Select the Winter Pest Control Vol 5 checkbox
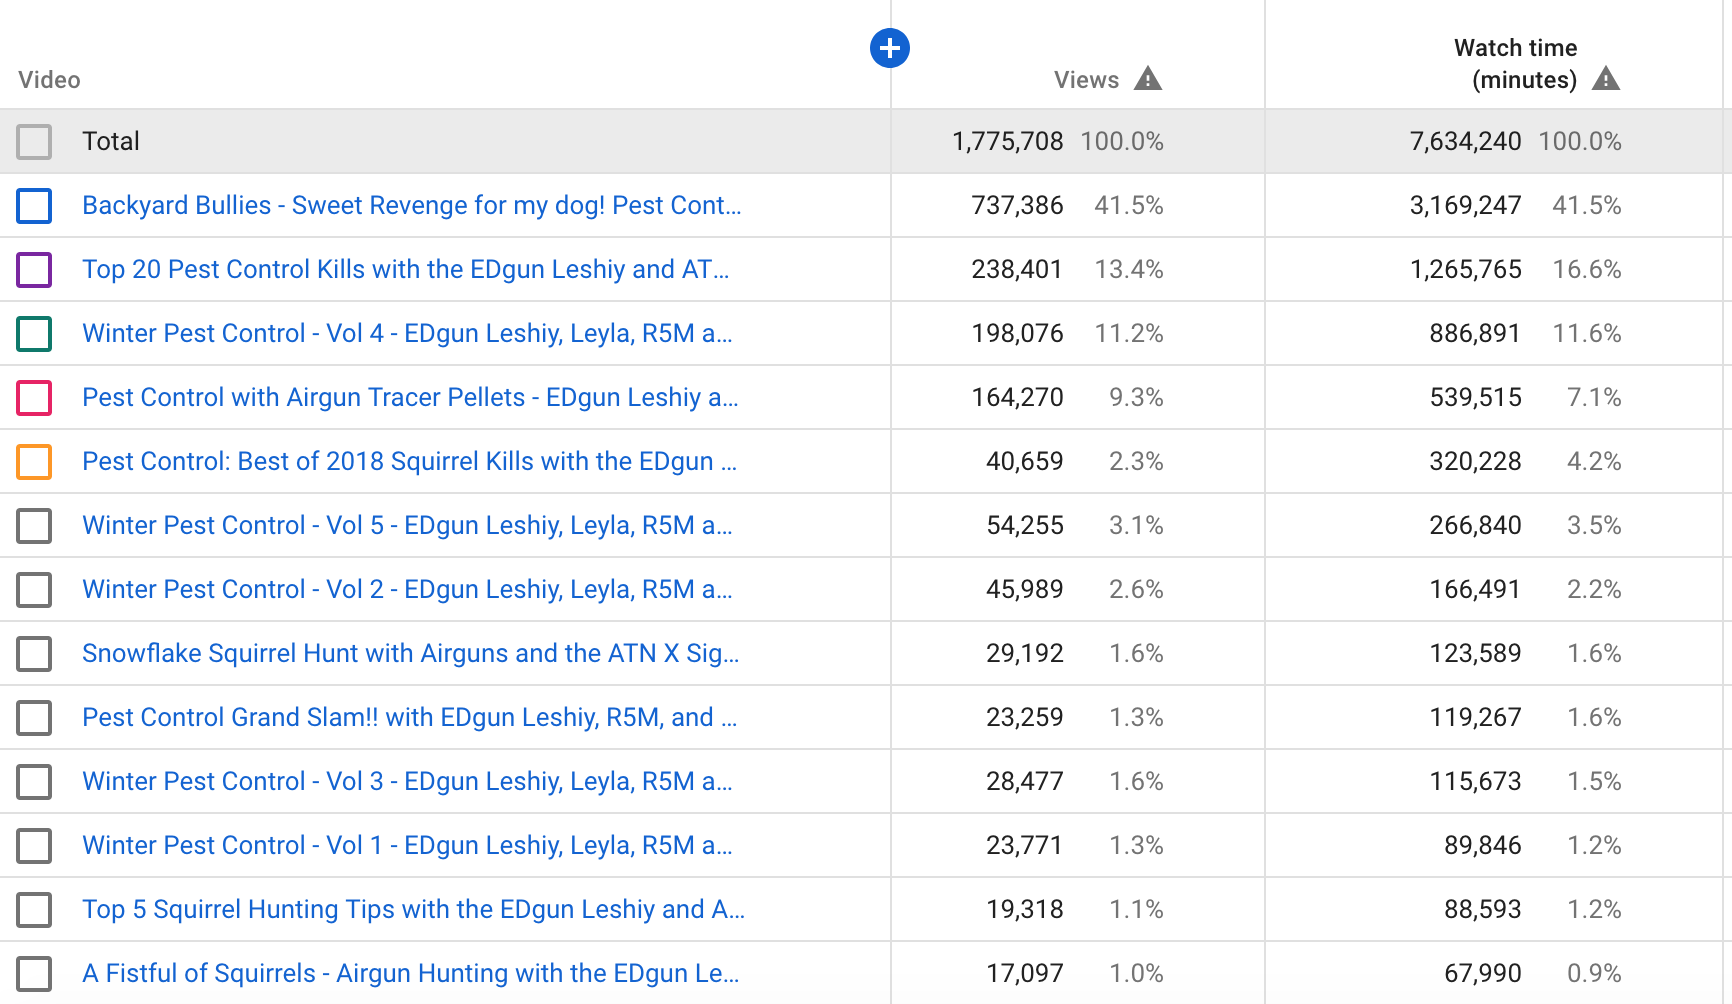This screenshot has width=1732, height=1004. pos(34,526)
